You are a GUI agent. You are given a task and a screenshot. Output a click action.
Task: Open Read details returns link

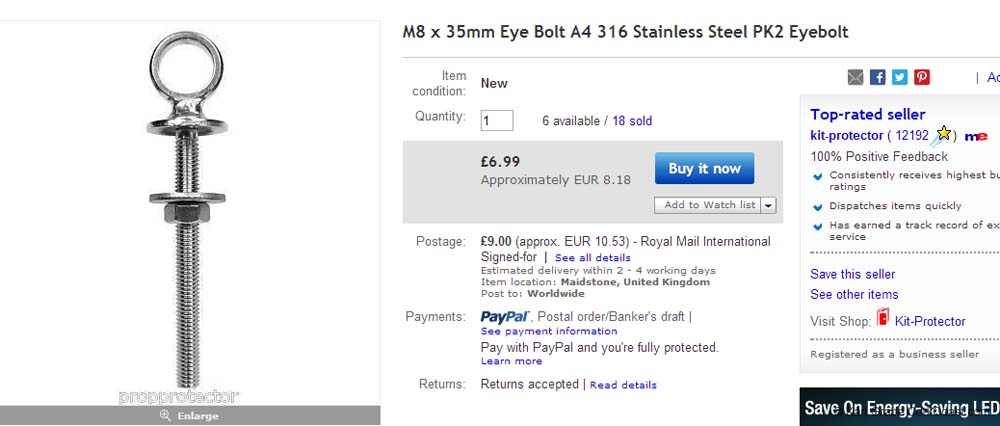(623, 385)
